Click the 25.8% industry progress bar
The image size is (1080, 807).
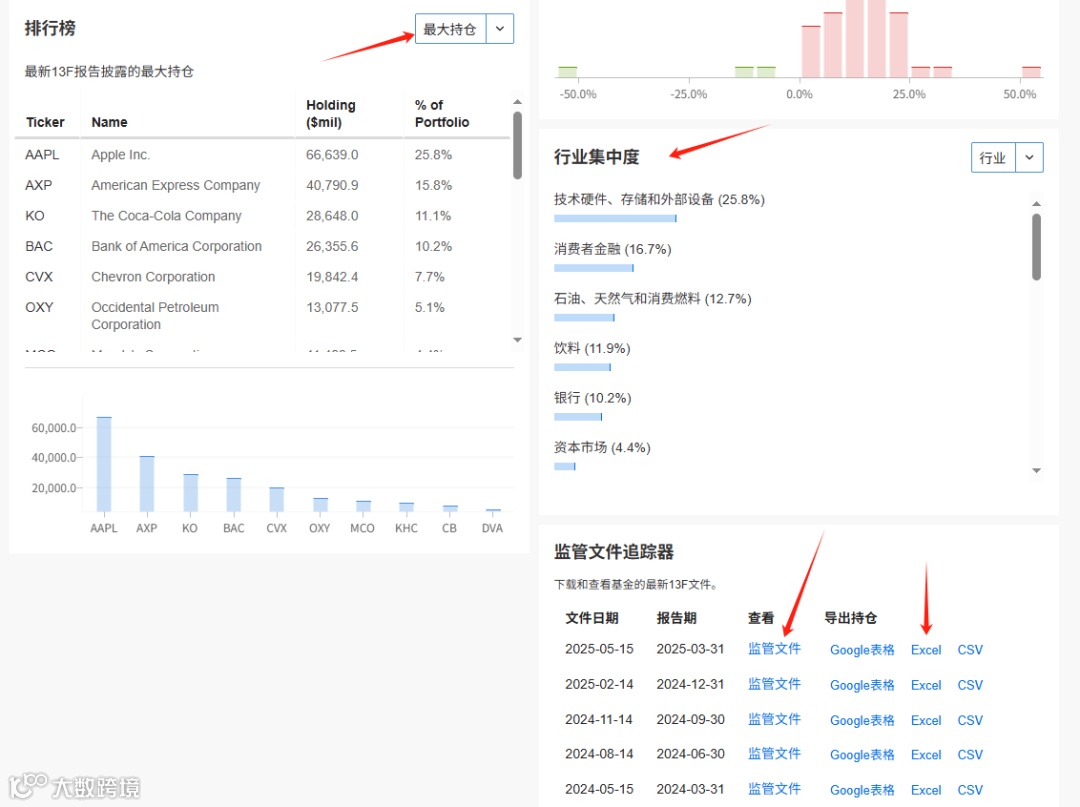tap(615, 218)
